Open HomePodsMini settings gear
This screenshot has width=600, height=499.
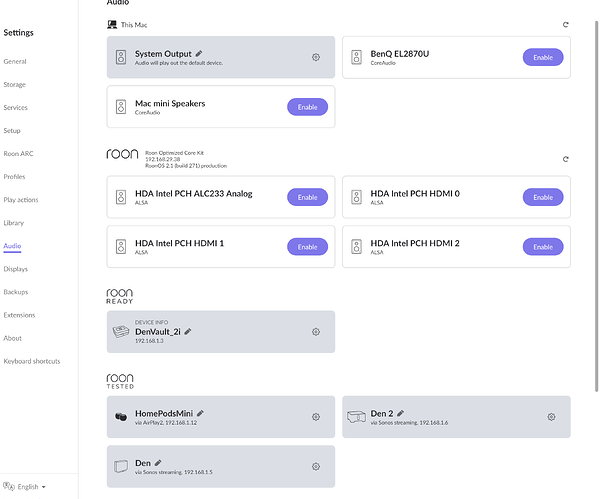tap(316, 416)
